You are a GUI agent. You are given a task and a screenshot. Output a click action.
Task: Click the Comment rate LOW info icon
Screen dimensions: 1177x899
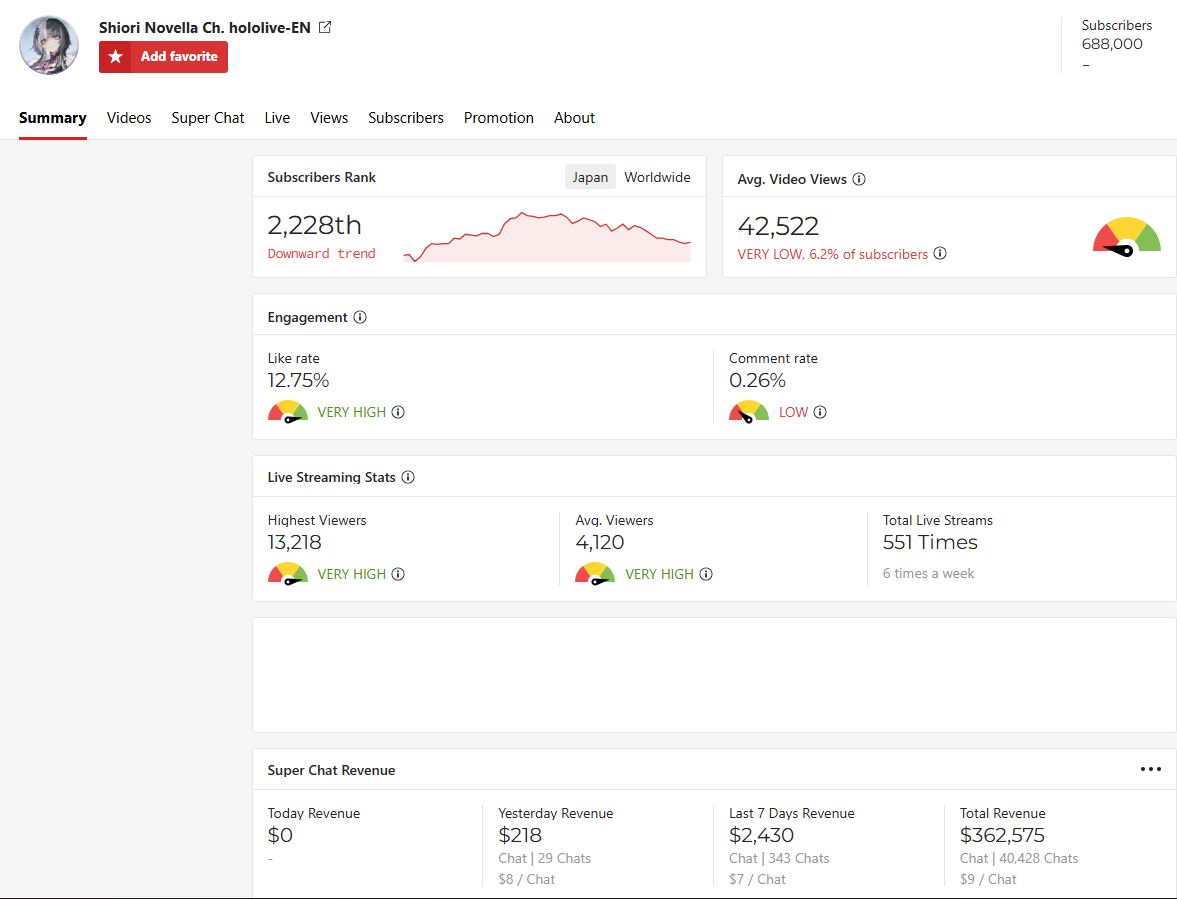click(x=820, y=412)
